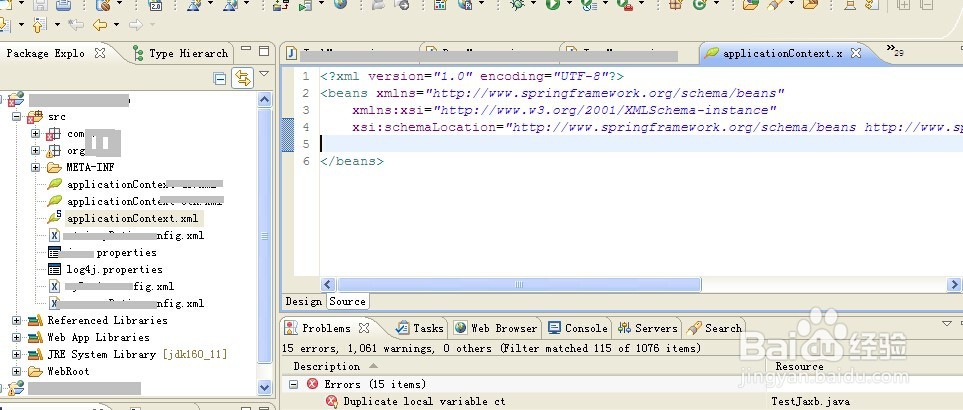Click the editor scrollbar left arrow
Viewport: 963px width, 410px height.
tap(327, 285)
